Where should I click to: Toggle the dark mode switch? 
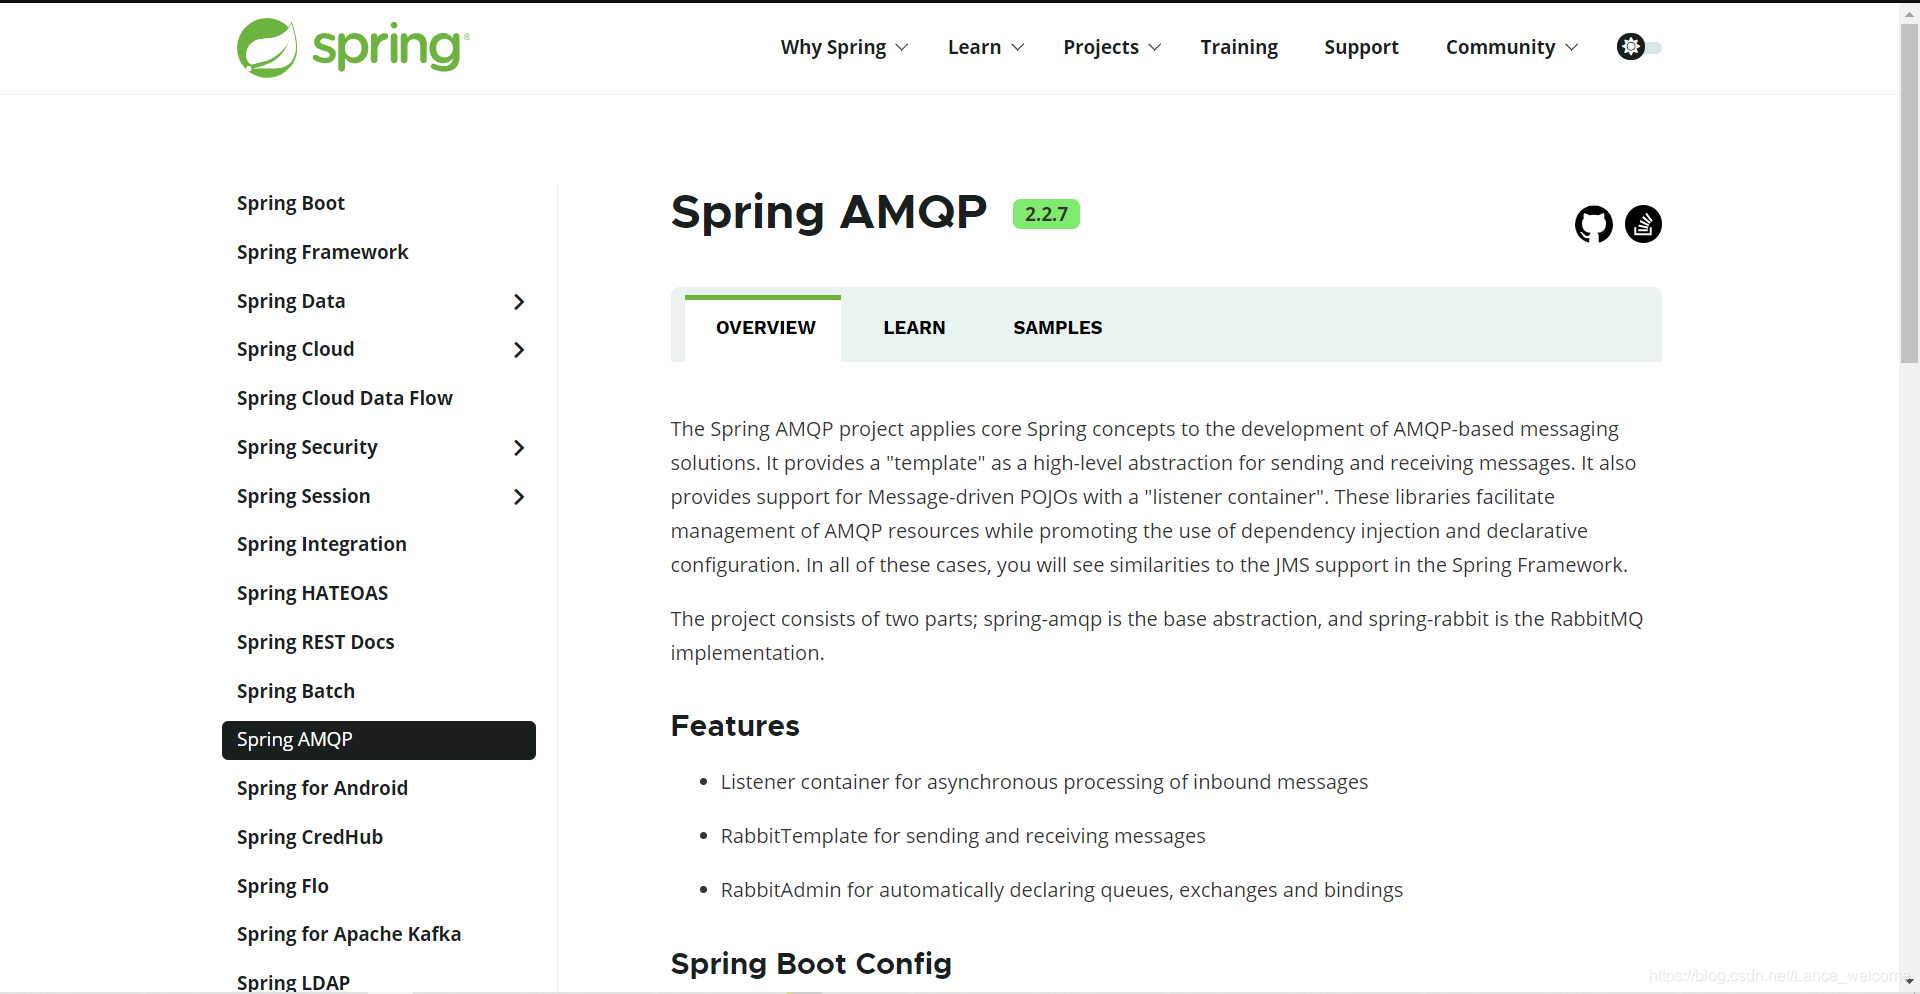[x=1639, y=47]
